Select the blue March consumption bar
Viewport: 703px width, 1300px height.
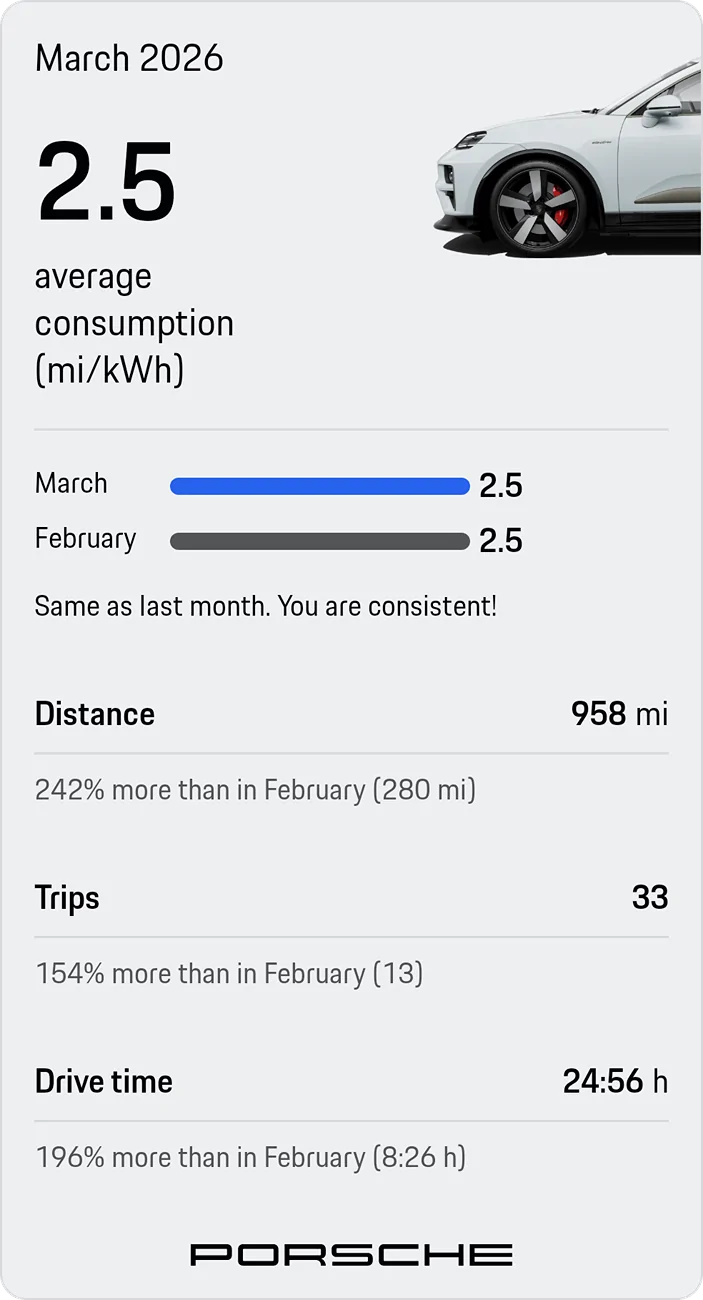pos(320,485)
